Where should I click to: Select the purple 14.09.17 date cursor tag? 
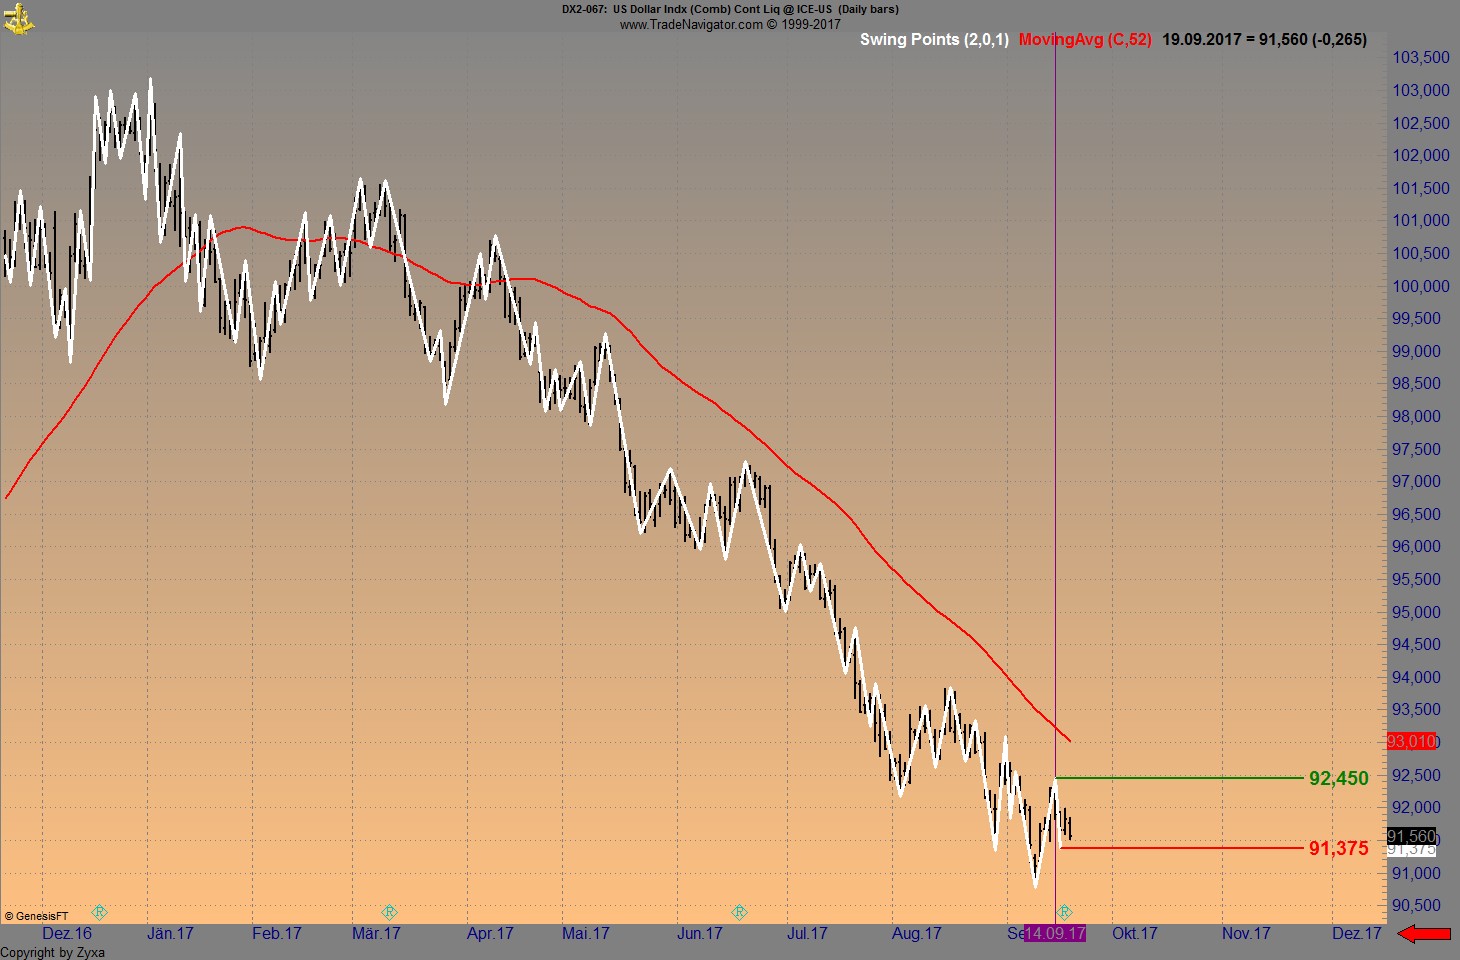point(1055,933)
